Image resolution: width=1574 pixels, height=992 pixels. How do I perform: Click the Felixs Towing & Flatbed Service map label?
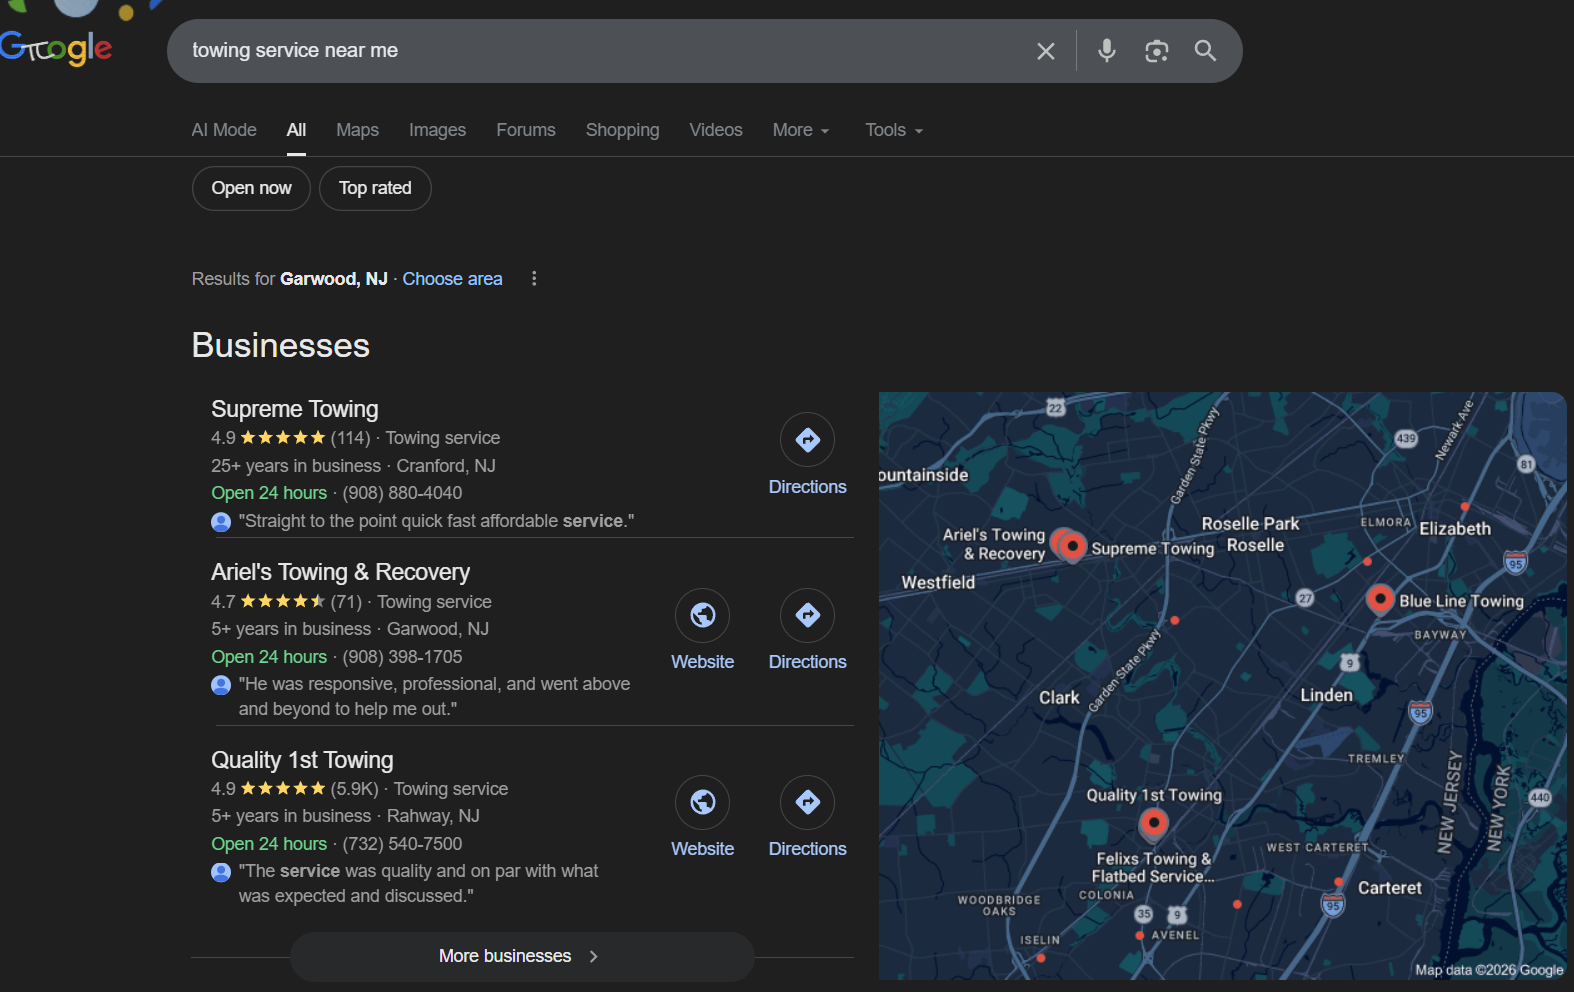[1153, 867]
